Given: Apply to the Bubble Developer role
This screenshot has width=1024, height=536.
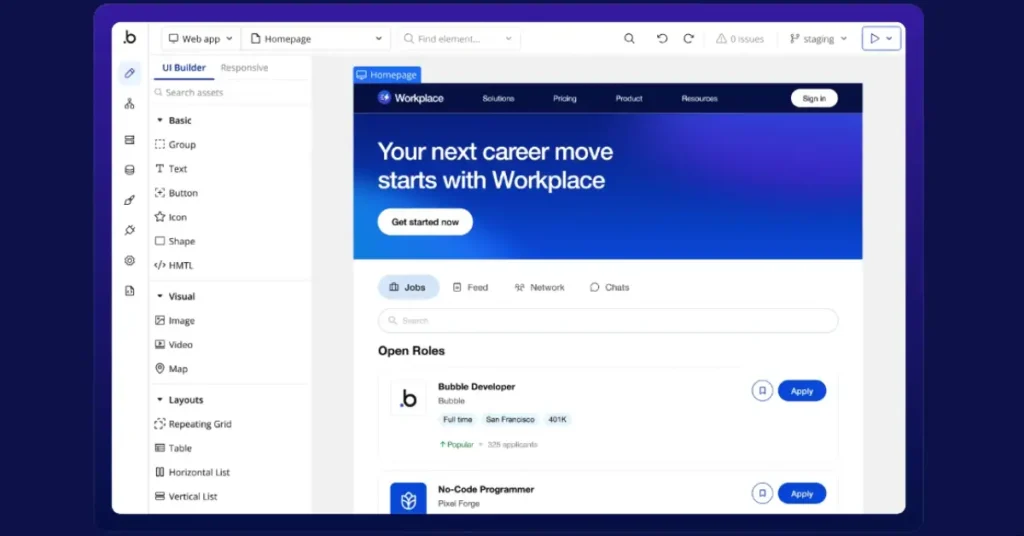Looking at the screenshot, I should (x=802, y=390).
